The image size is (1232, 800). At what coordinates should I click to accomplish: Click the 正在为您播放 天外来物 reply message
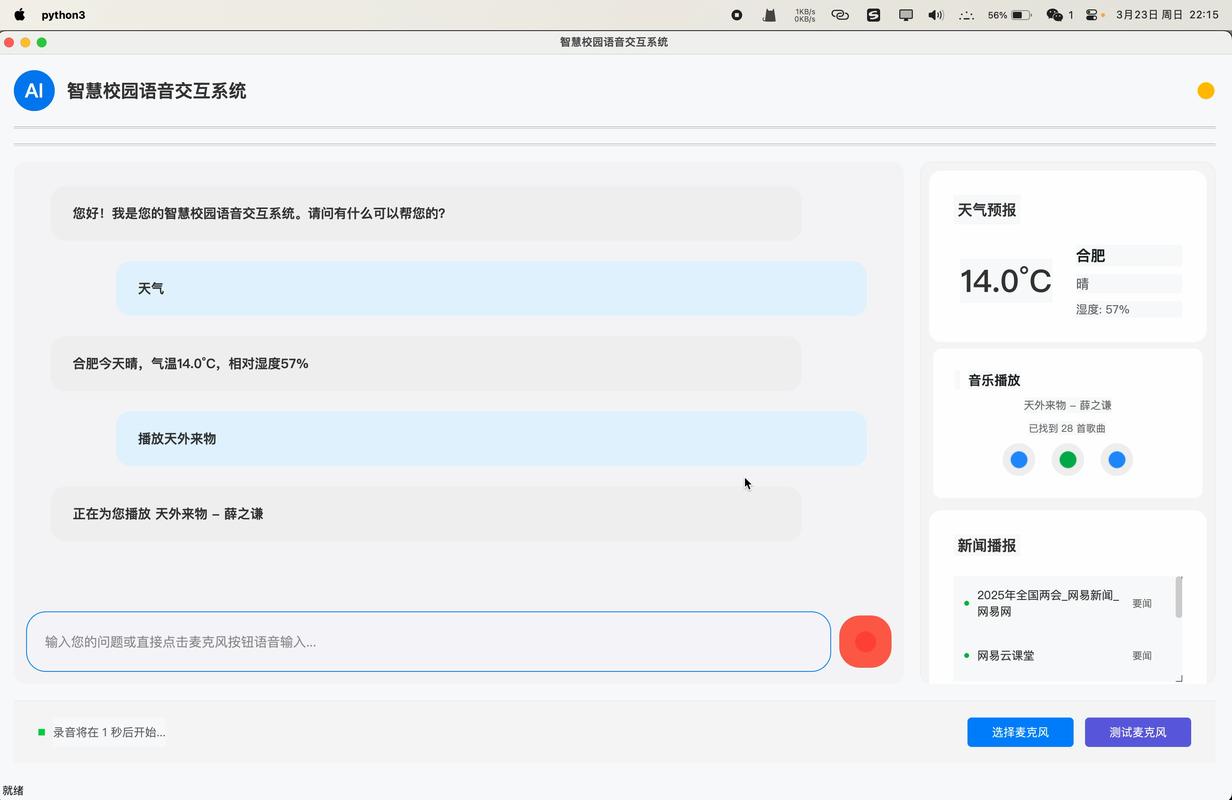tap(426, 514)
